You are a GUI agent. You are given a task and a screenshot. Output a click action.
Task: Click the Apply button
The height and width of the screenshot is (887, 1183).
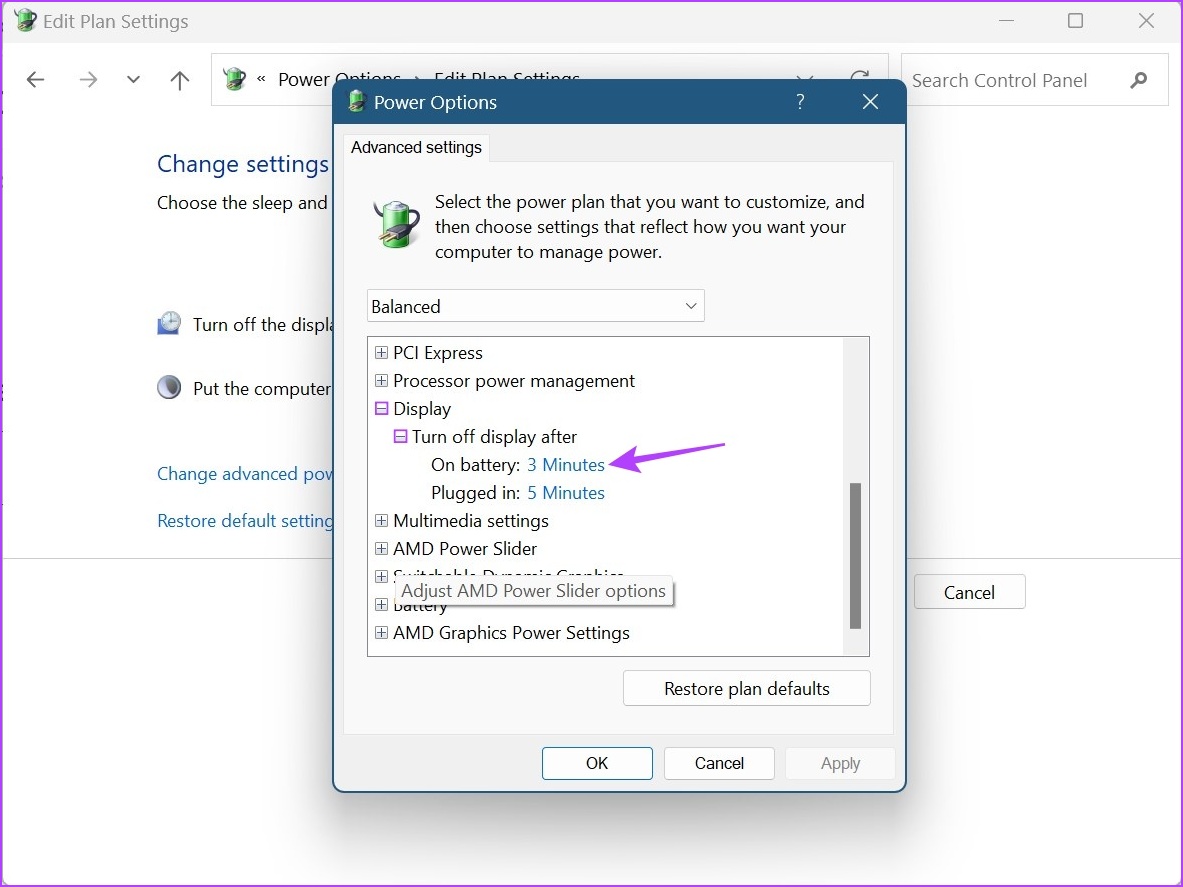tap(840, 763)
